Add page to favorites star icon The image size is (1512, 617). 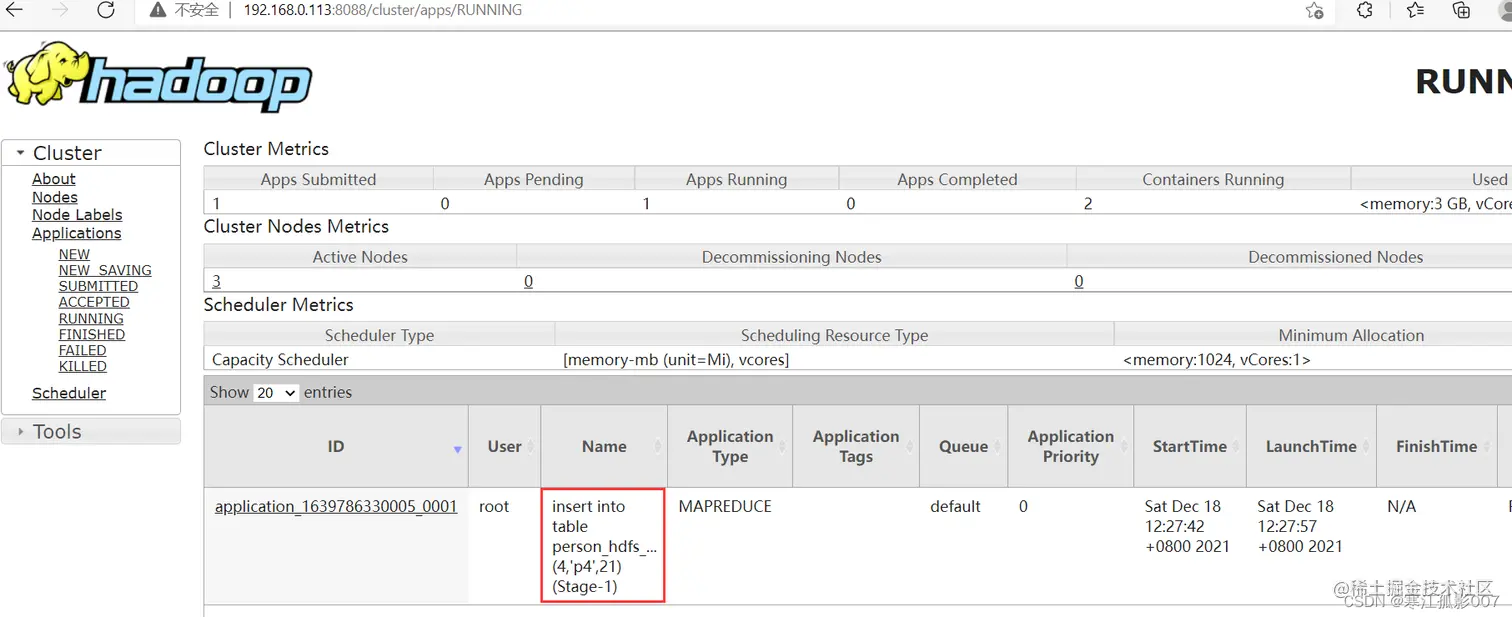click(1315, 10)
